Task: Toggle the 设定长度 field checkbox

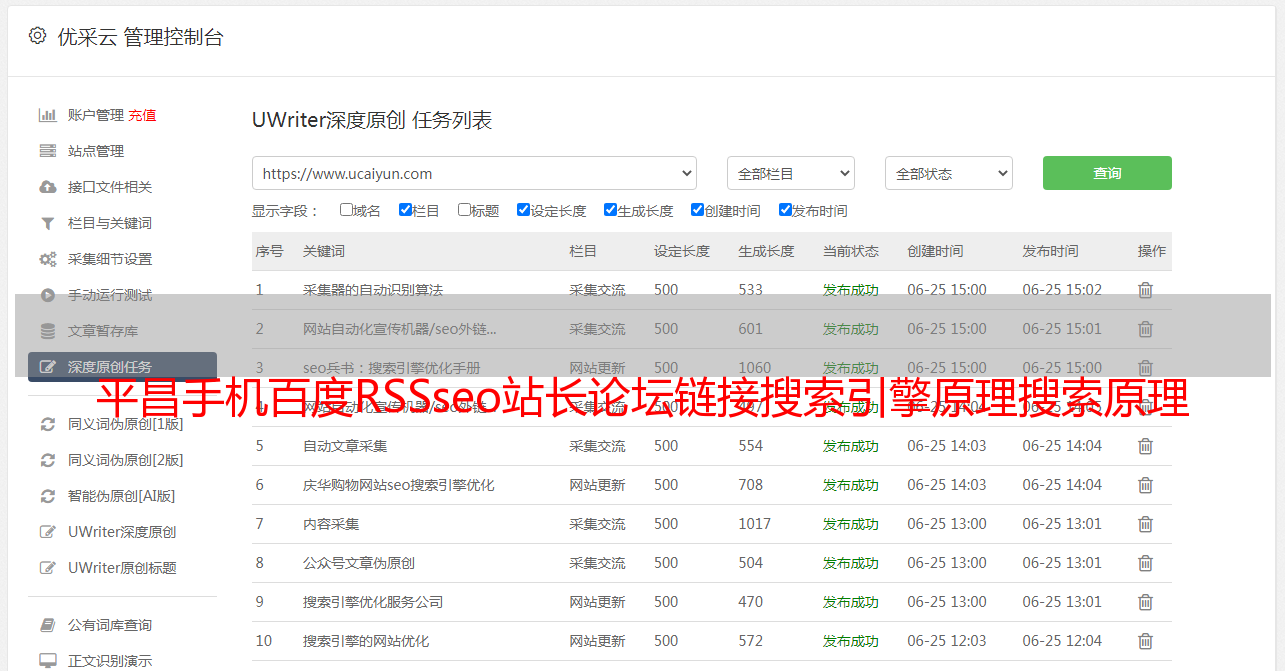Action: coord(523,210)
